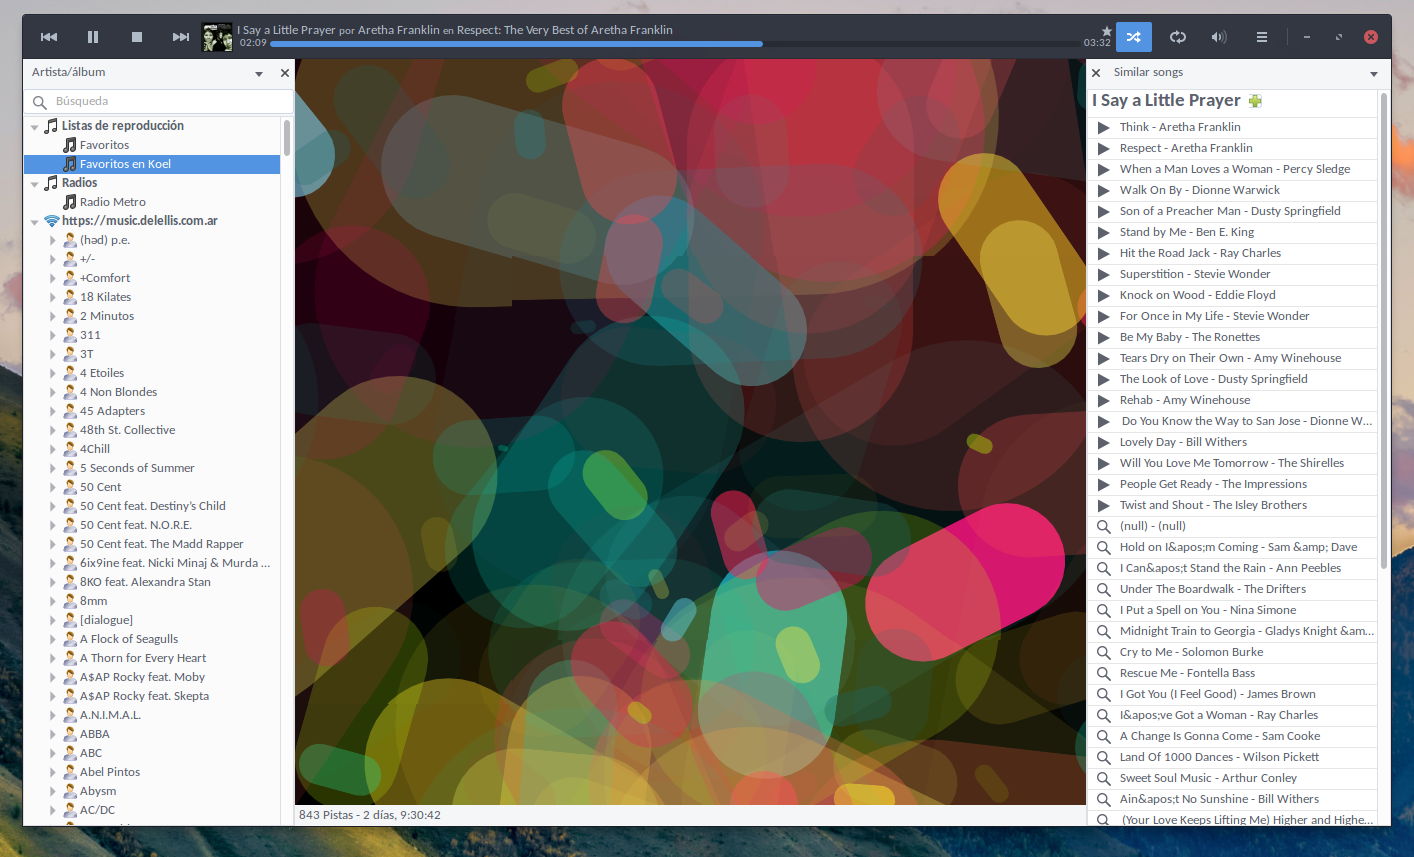Play When a Man Loves a Woman
Screen dimensions: 1414x857
(x=1104, y=169)
